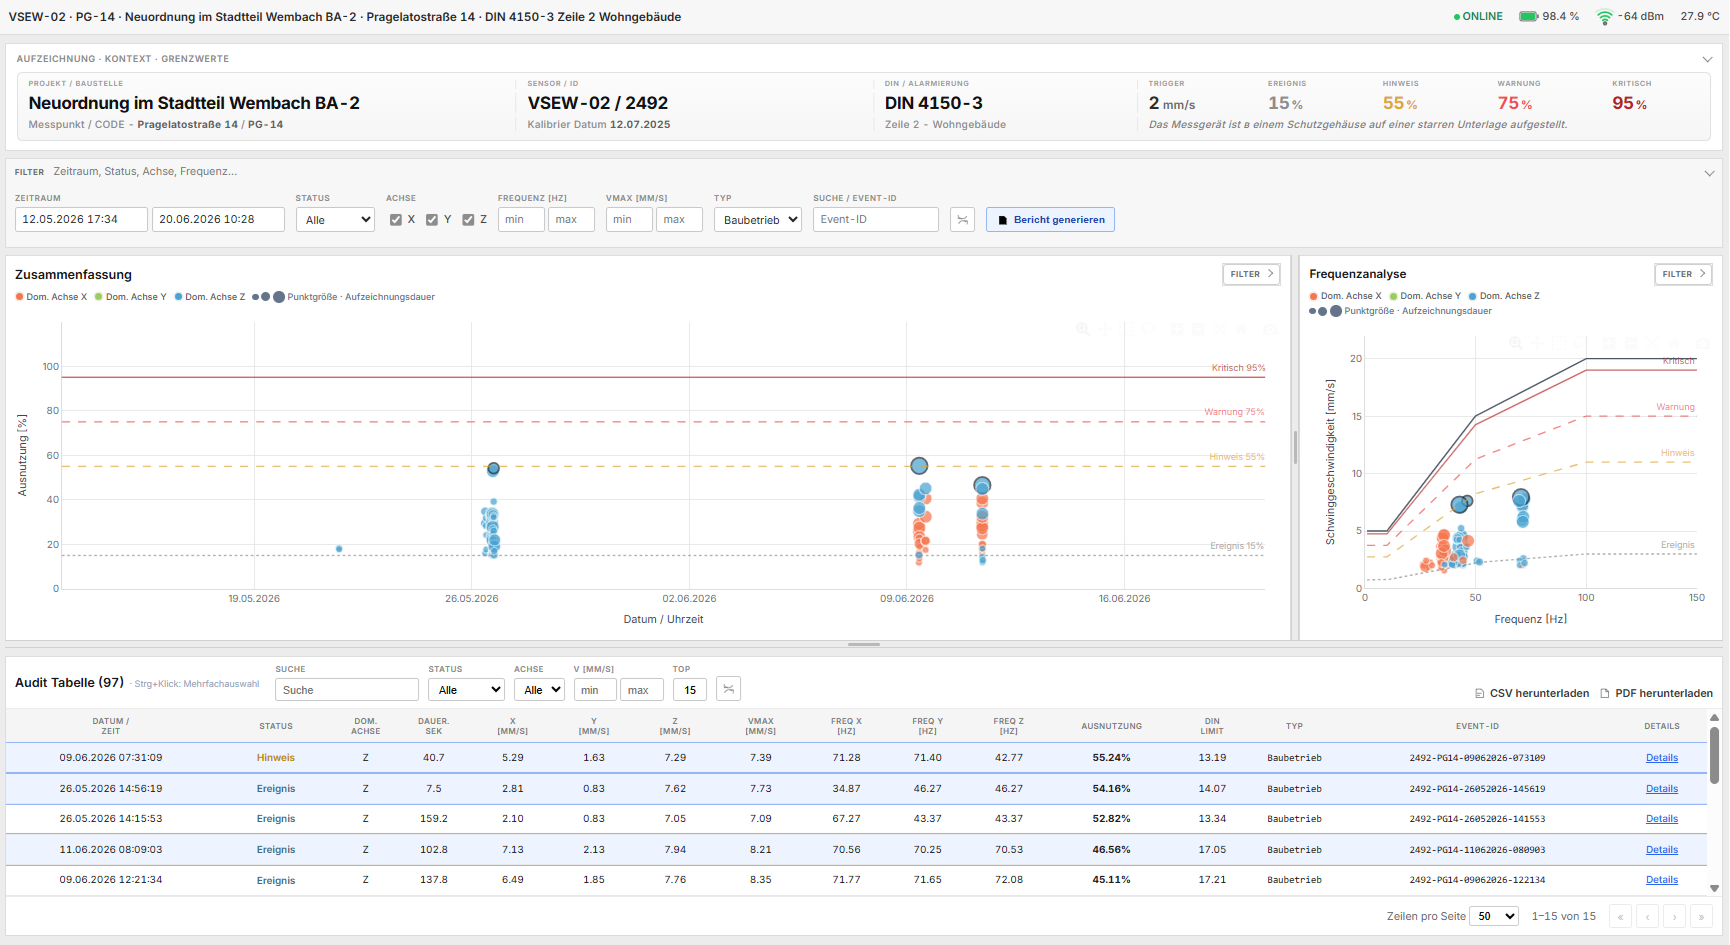Toggle the Z axis checkbox
Viewport: 1730px width, 945px height.
(468, 220)
